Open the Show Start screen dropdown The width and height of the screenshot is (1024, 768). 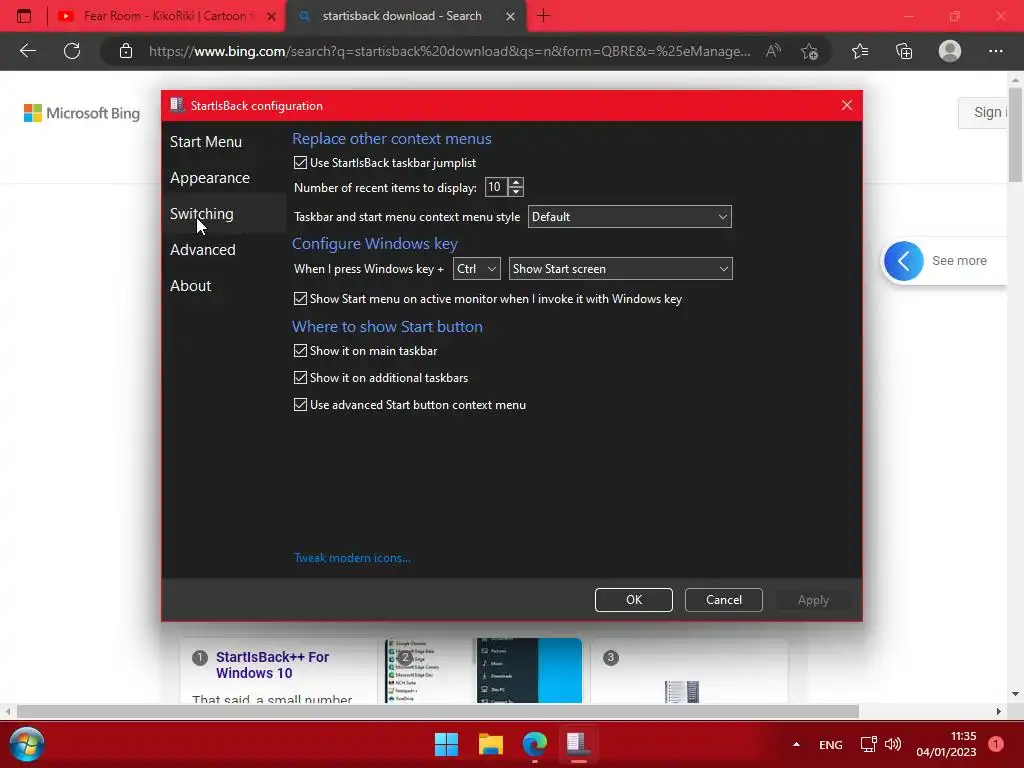pos(620,268)
